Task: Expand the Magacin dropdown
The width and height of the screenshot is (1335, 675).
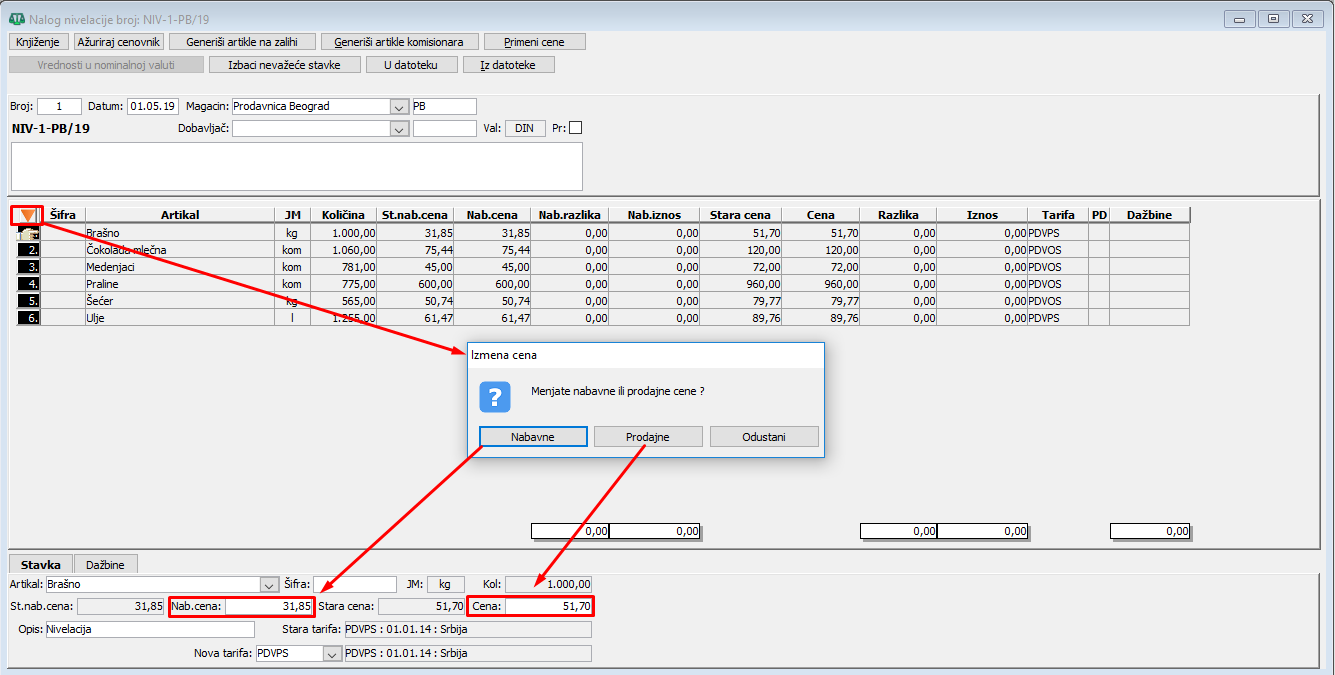Action: pos(399,107)
